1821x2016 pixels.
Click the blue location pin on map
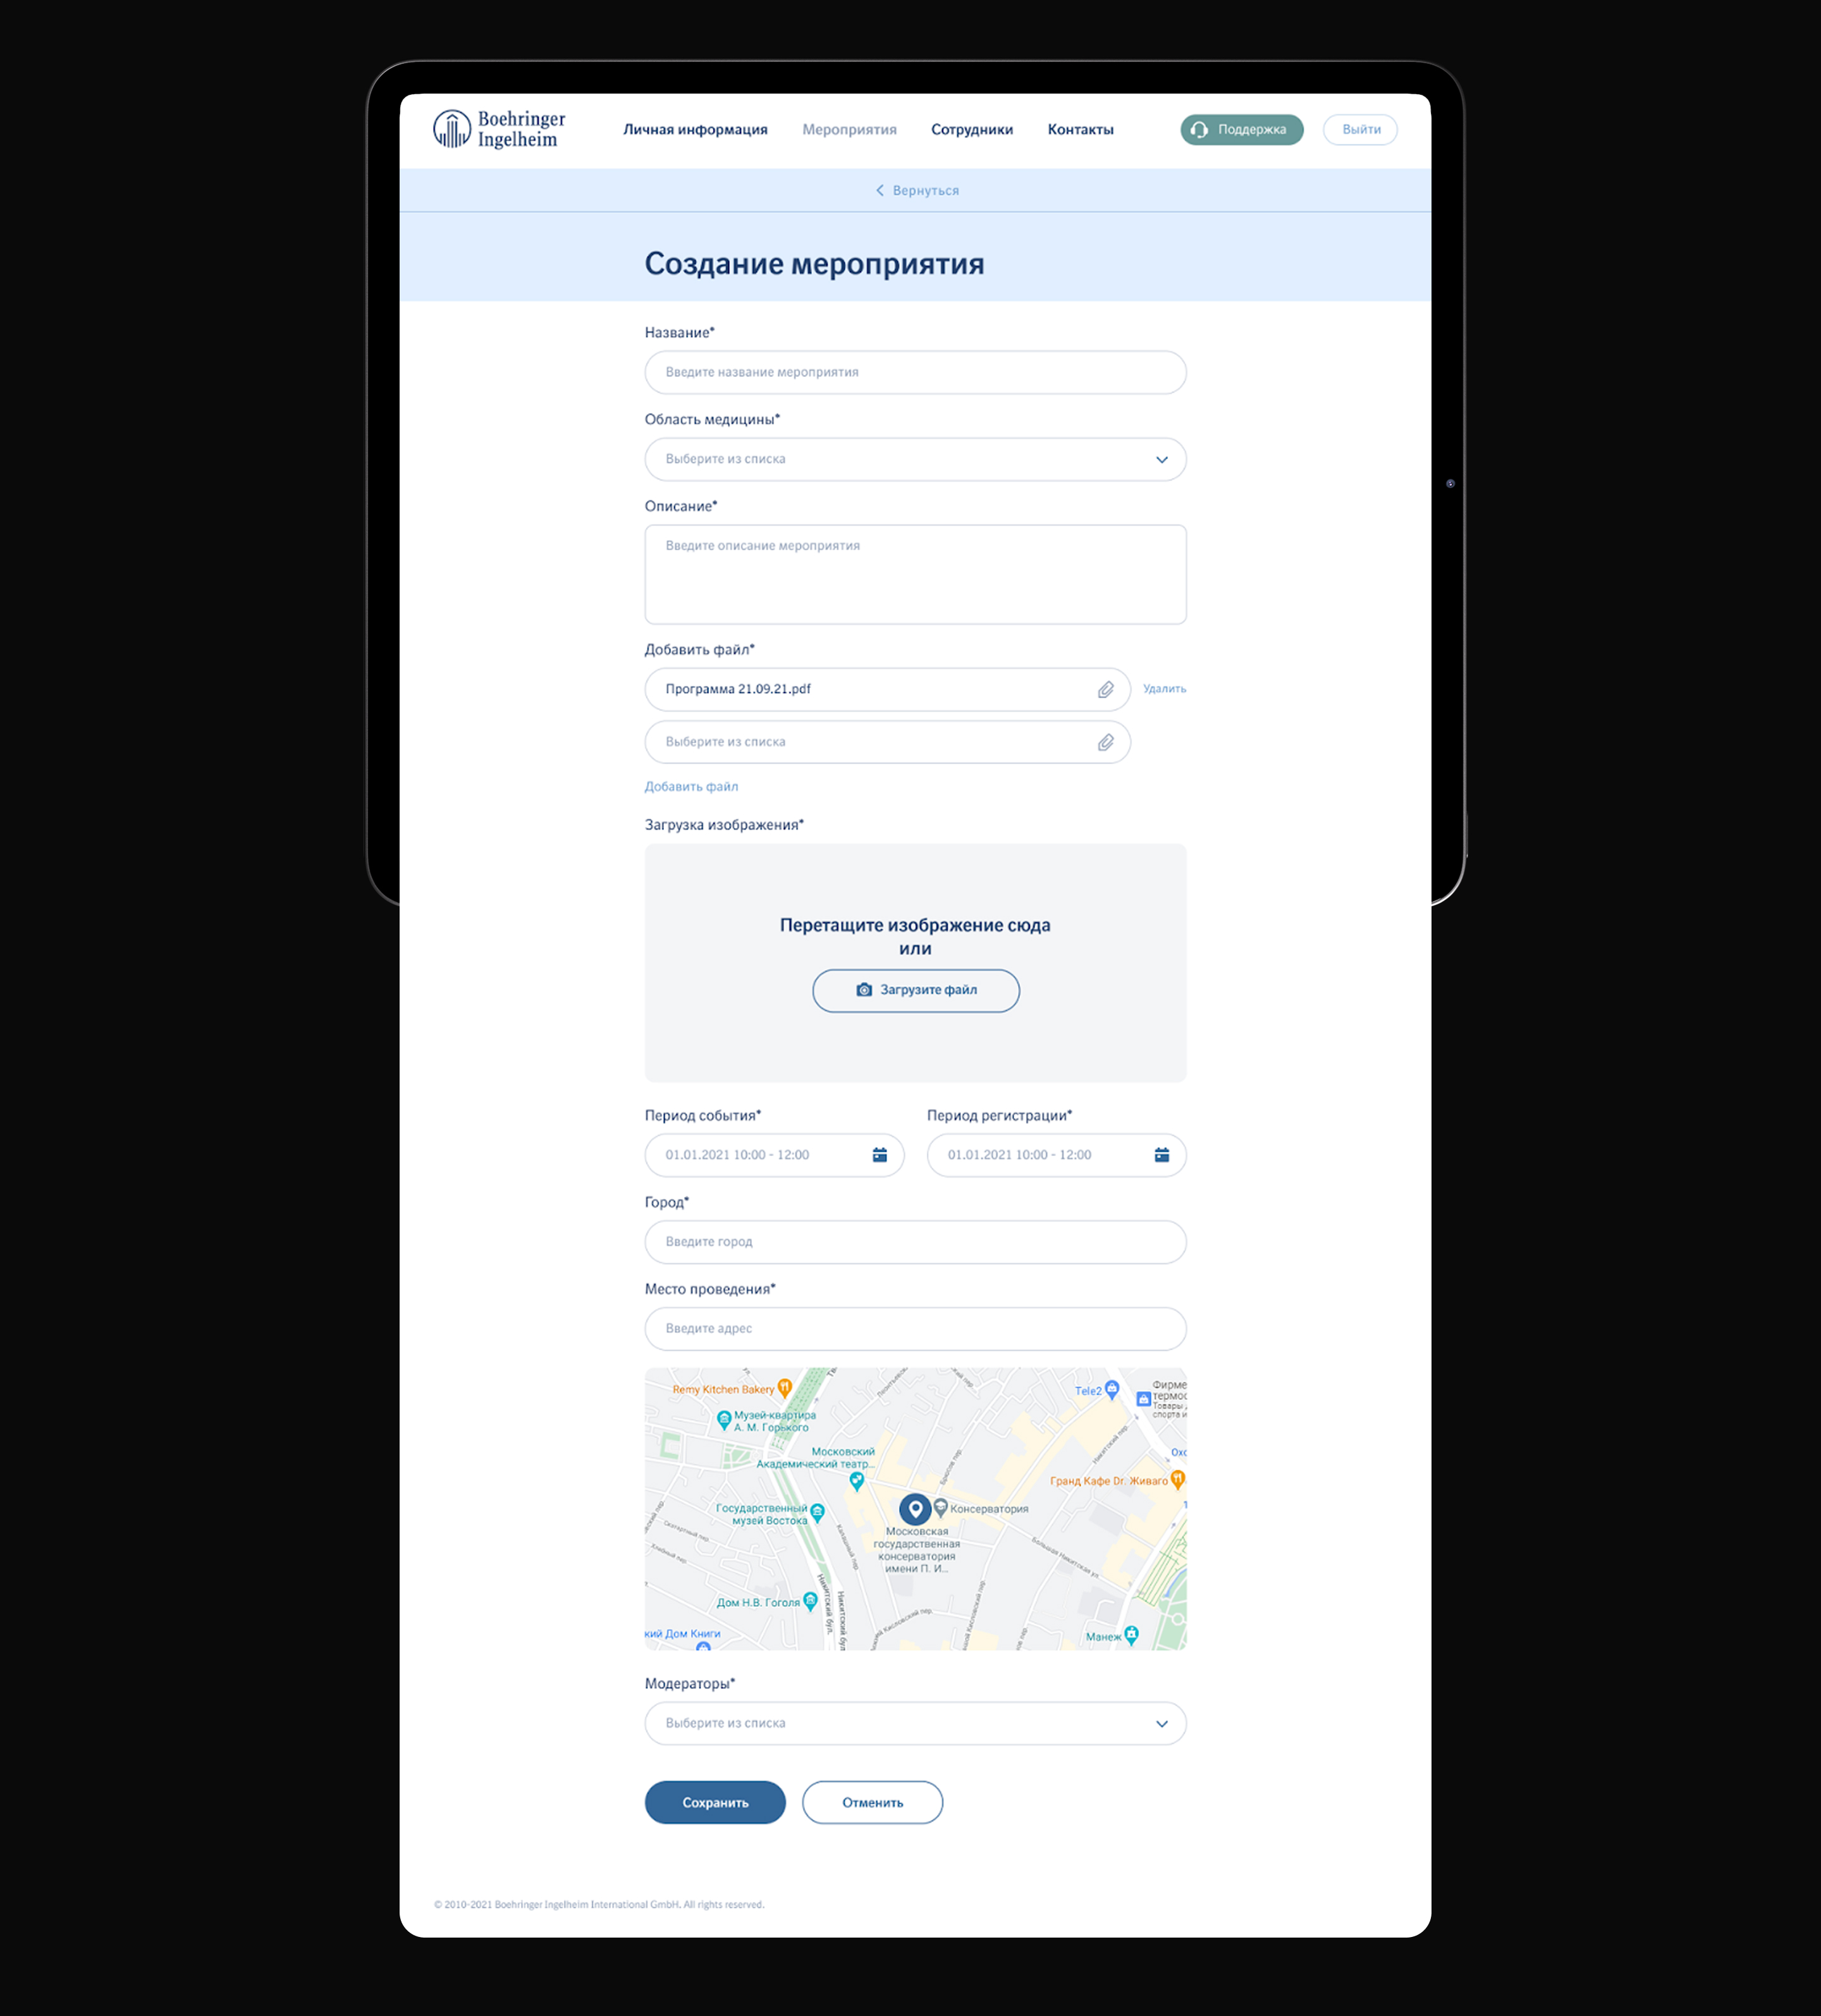914,1508
